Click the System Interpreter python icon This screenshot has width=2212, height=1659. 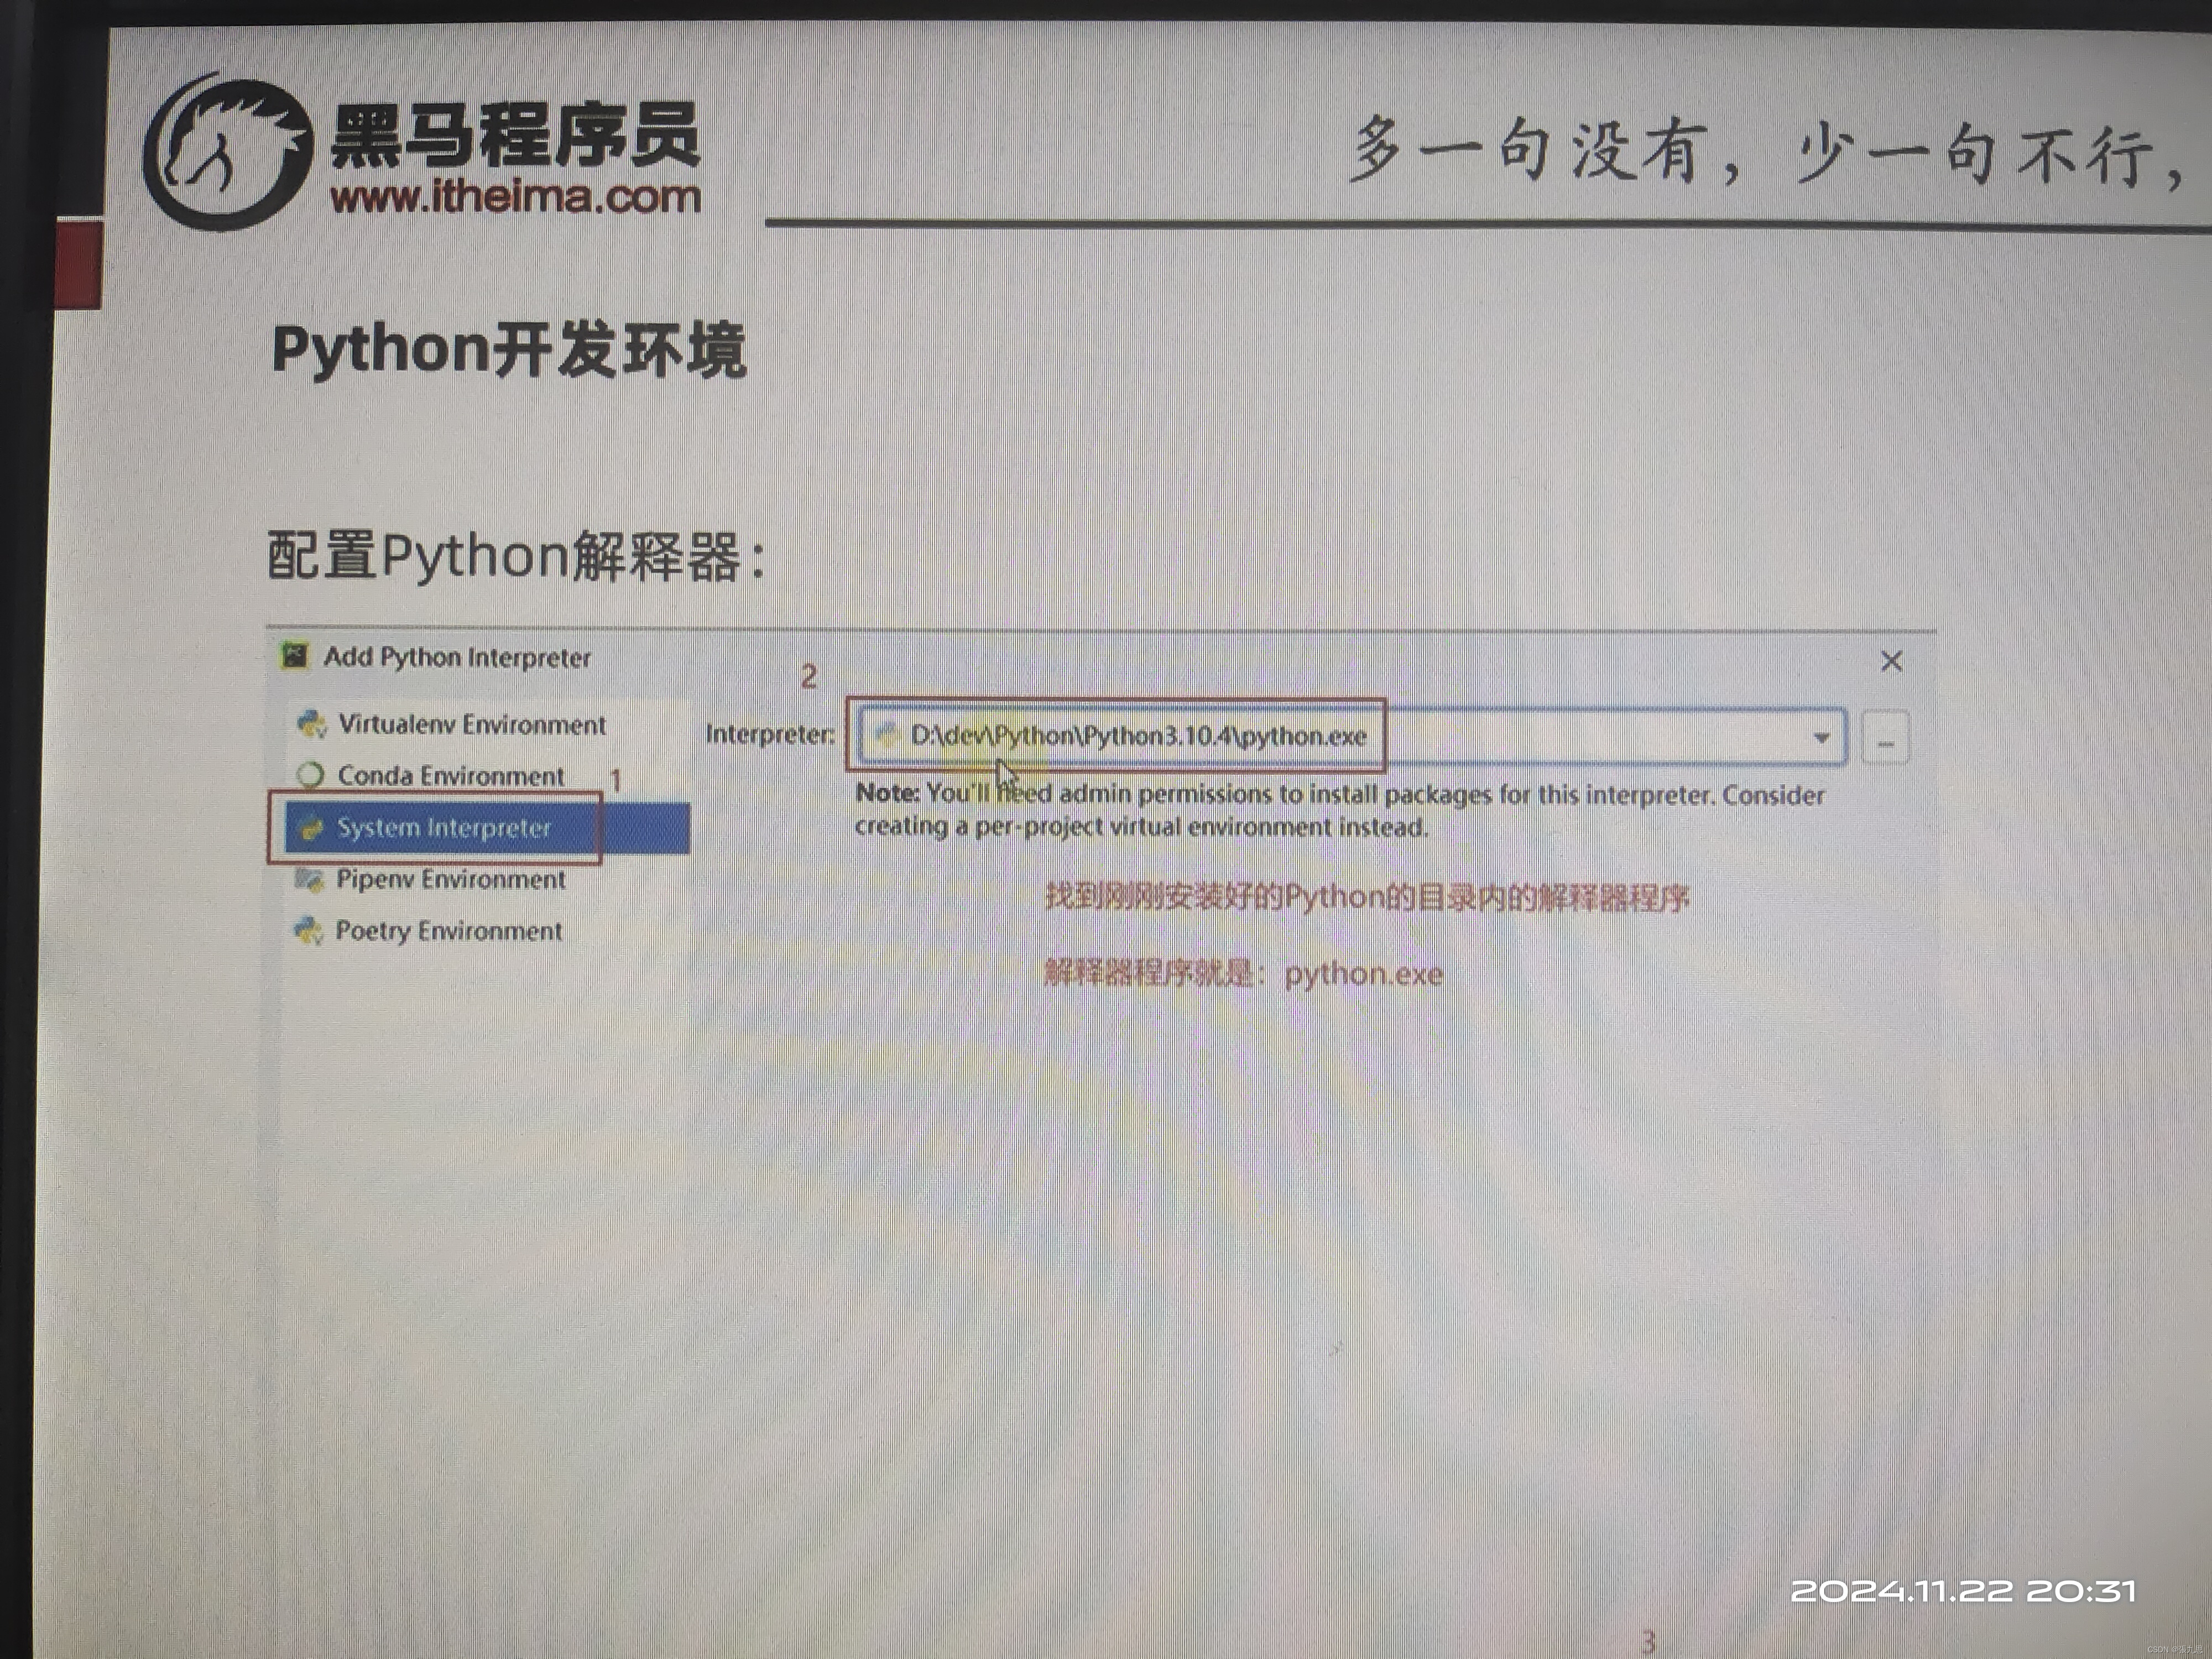[312, 828]
